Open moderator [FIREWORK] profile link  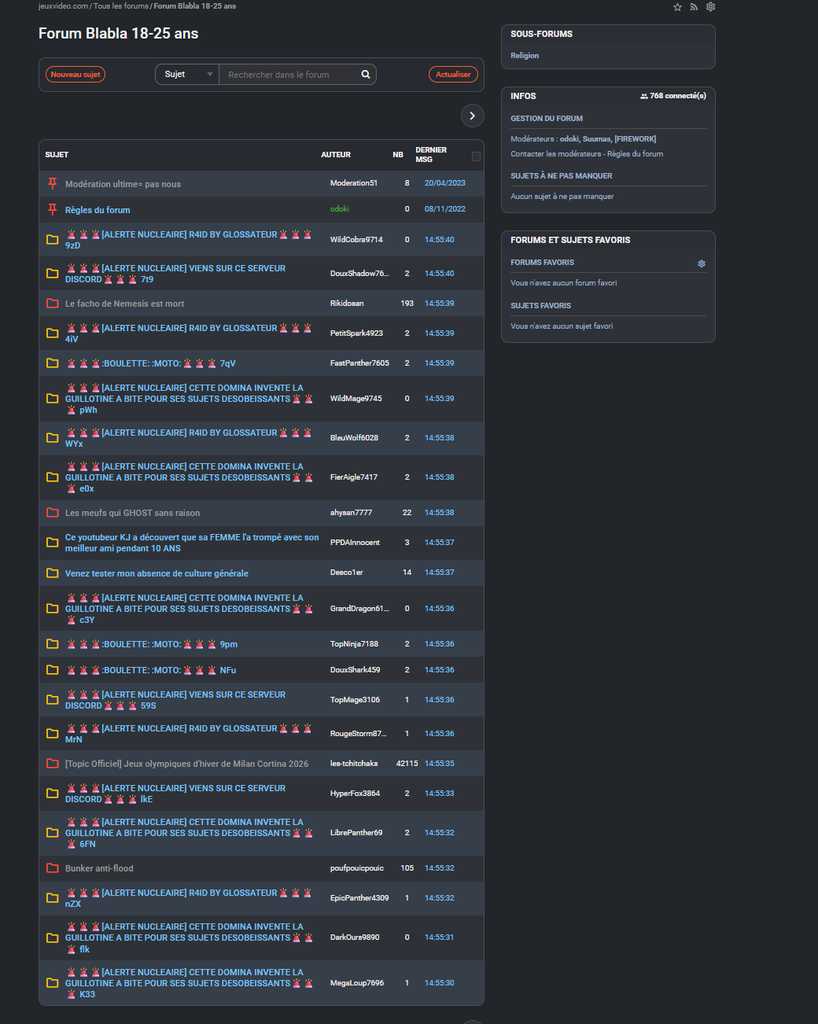635,139
